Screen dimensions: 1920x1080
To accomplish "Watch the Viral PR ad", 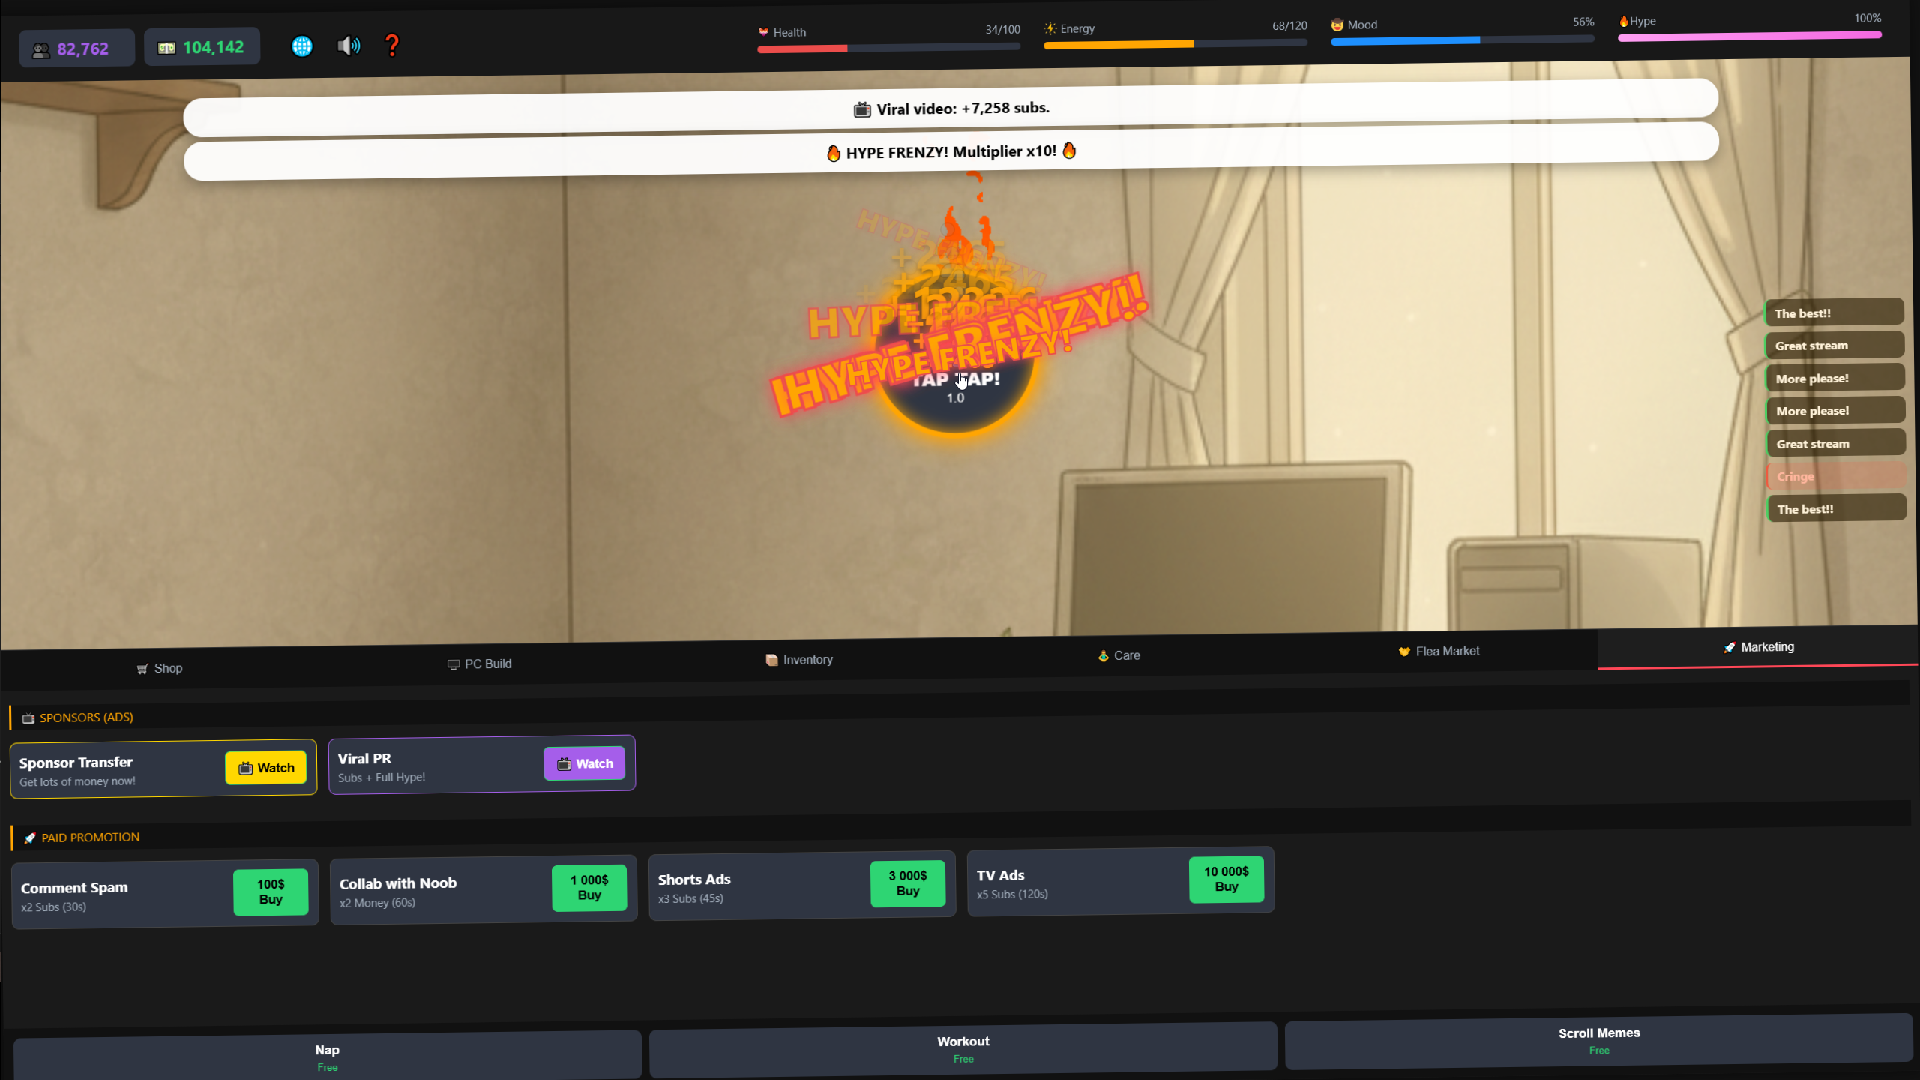I will (584, 763).
